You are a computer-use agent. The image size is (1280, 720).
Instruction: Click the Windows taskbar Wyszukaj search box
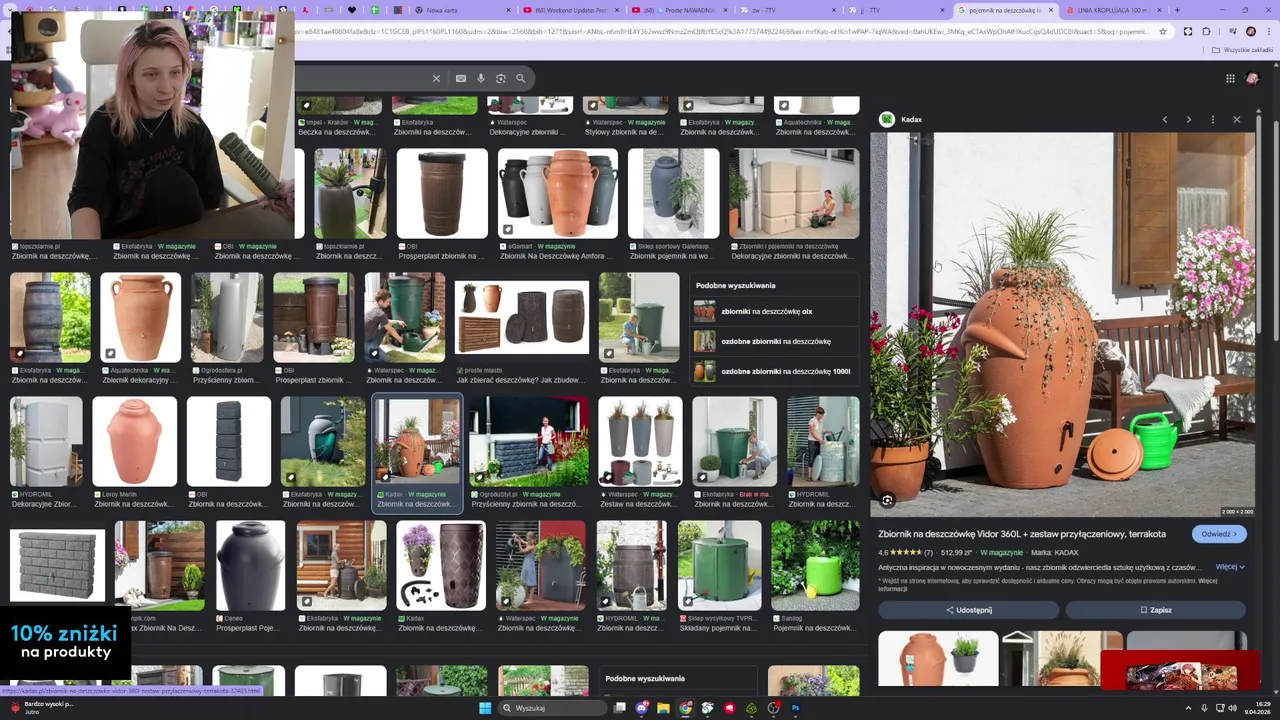coord(553,708)
